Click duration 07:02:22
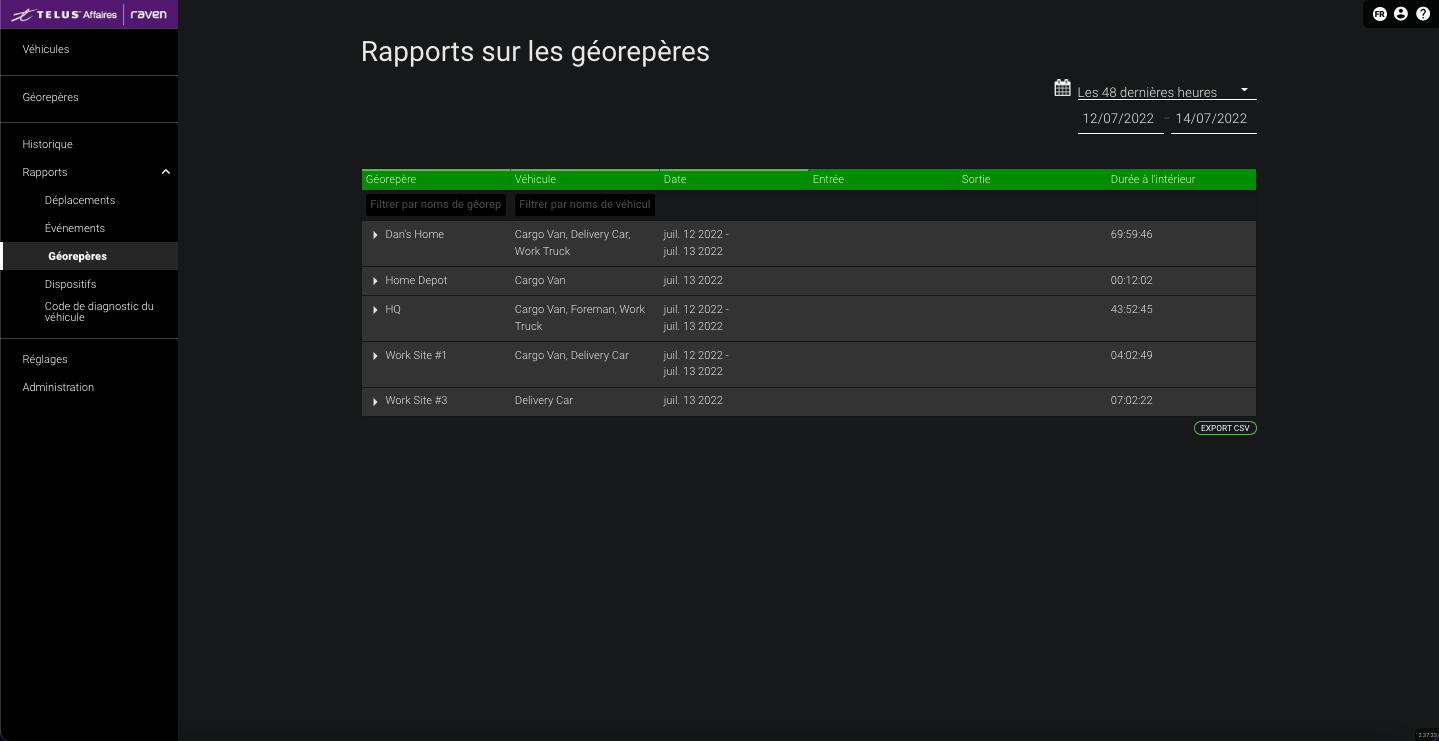1439x741 pixels. point(1131,400)
